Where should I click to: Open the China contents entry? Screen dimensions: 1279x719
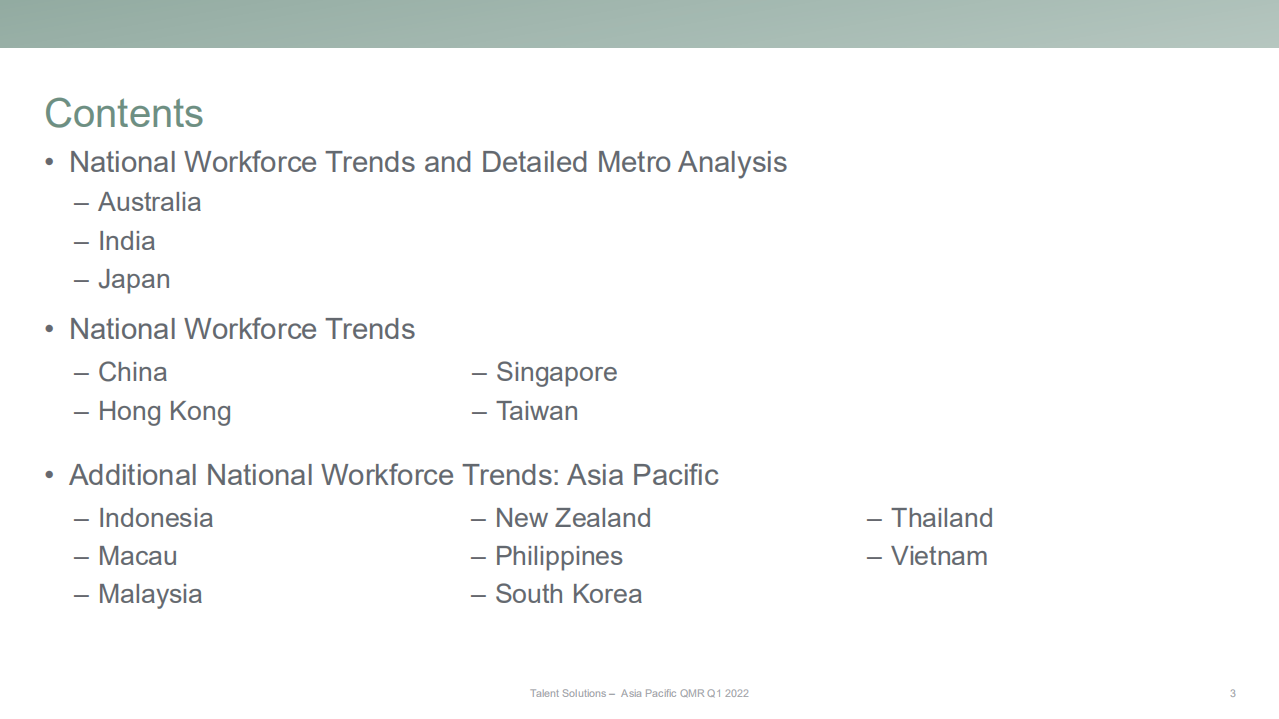point(132,372)
